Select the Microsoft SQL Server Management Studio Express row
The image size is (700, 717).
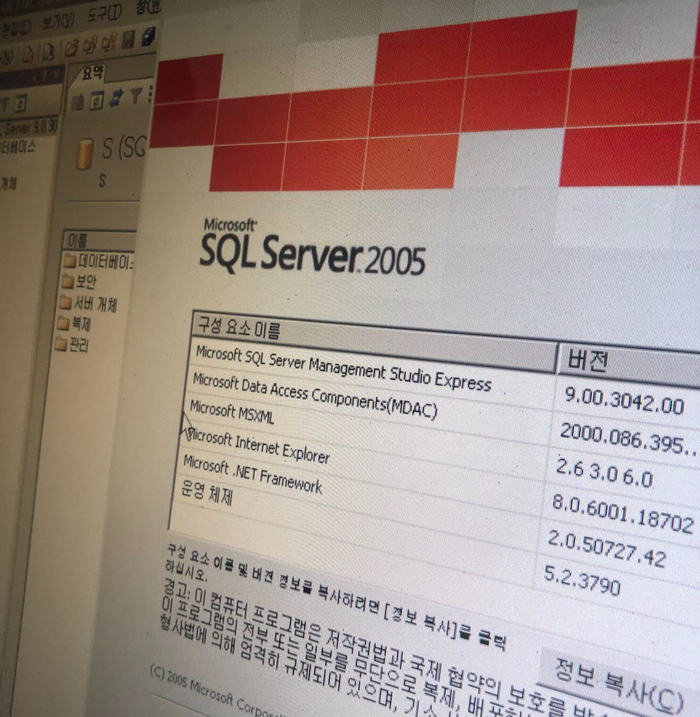click(x=343, y=368)
